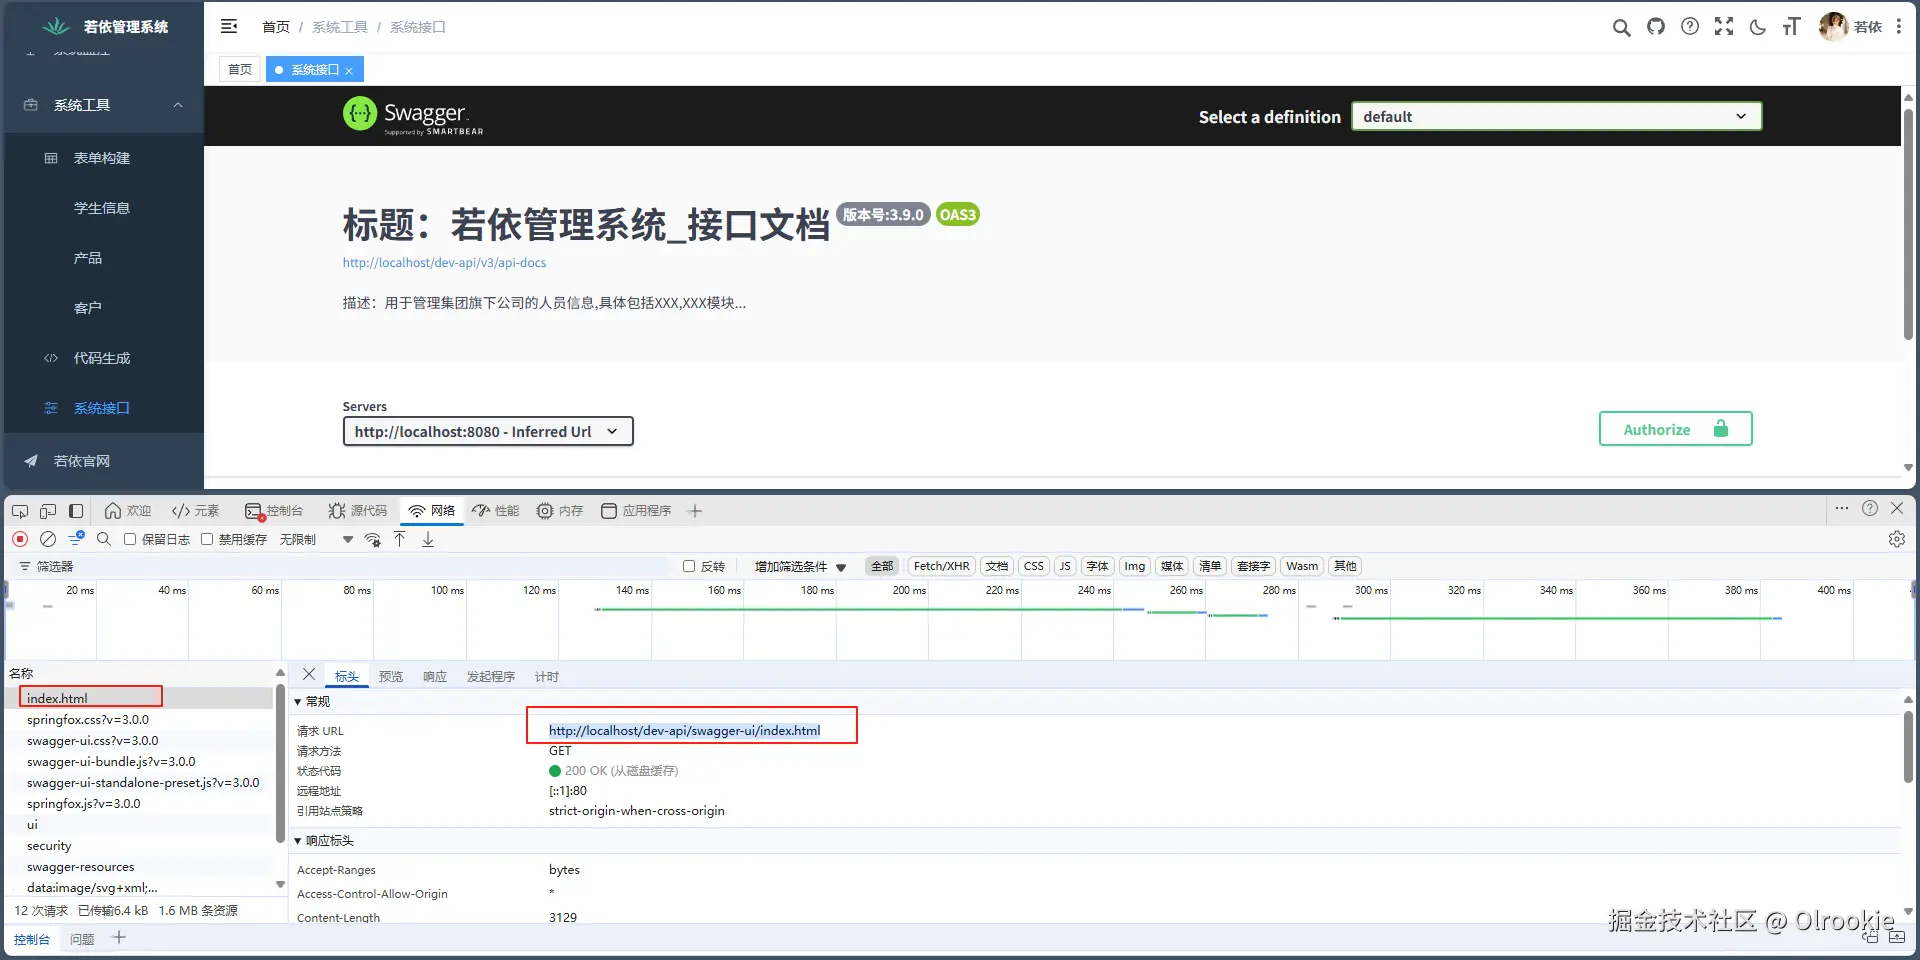Screen dimensions: 1920x960
Task: Collapse the sidebar with the hamburger icon
Action: 229,26
